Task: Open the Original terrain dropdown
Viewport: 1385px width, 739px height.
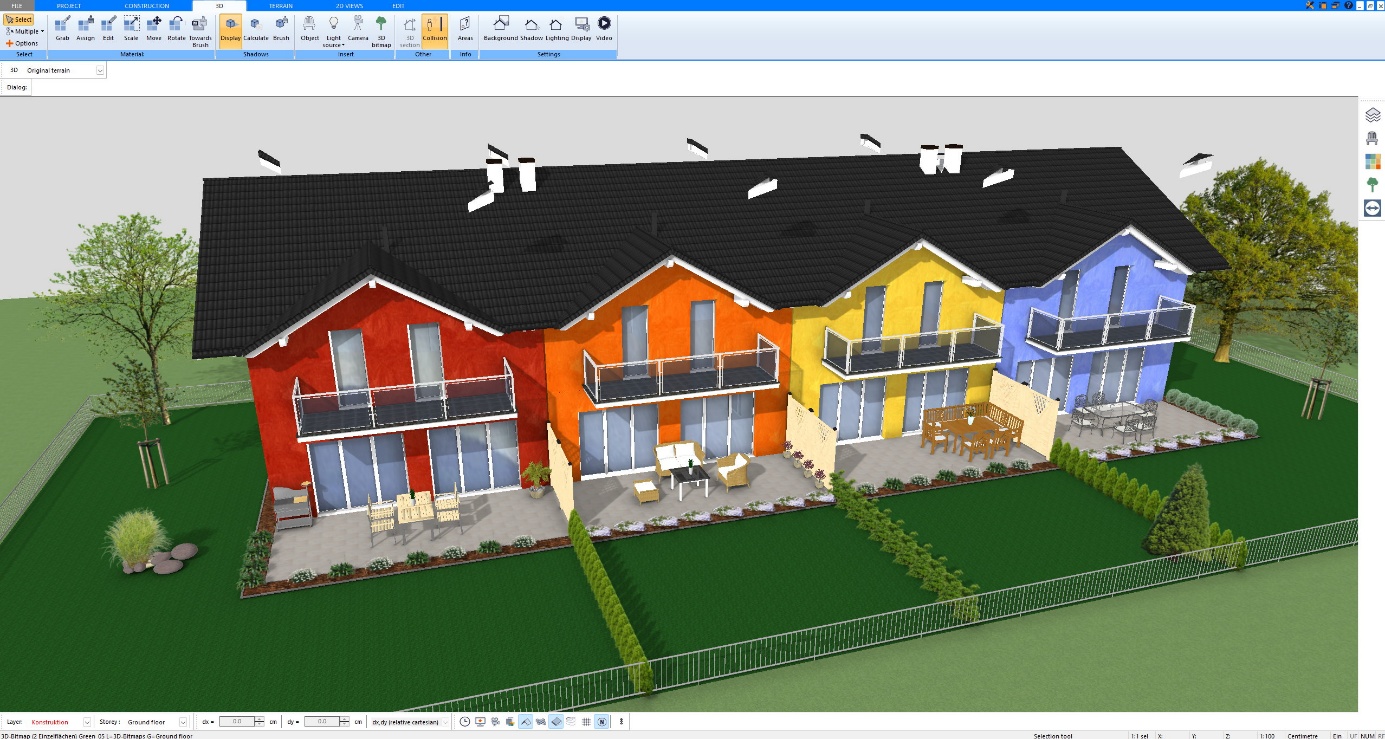Action: (97, 69)
